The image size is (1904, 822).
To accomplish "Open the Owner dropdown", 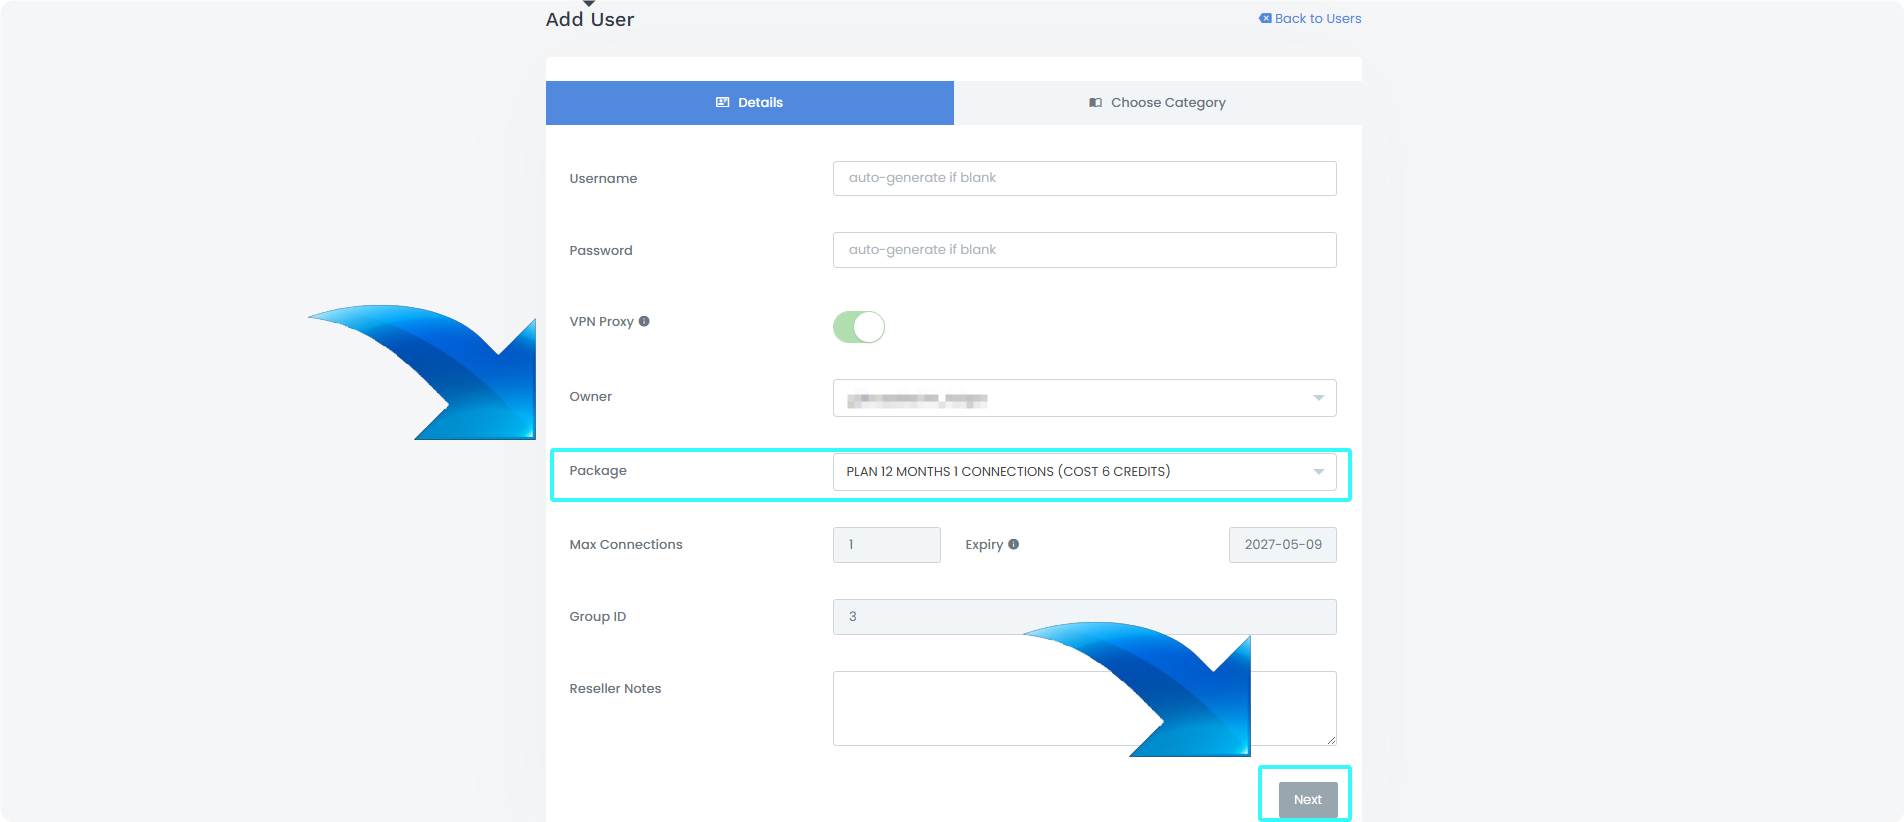I will point(1084,398).
